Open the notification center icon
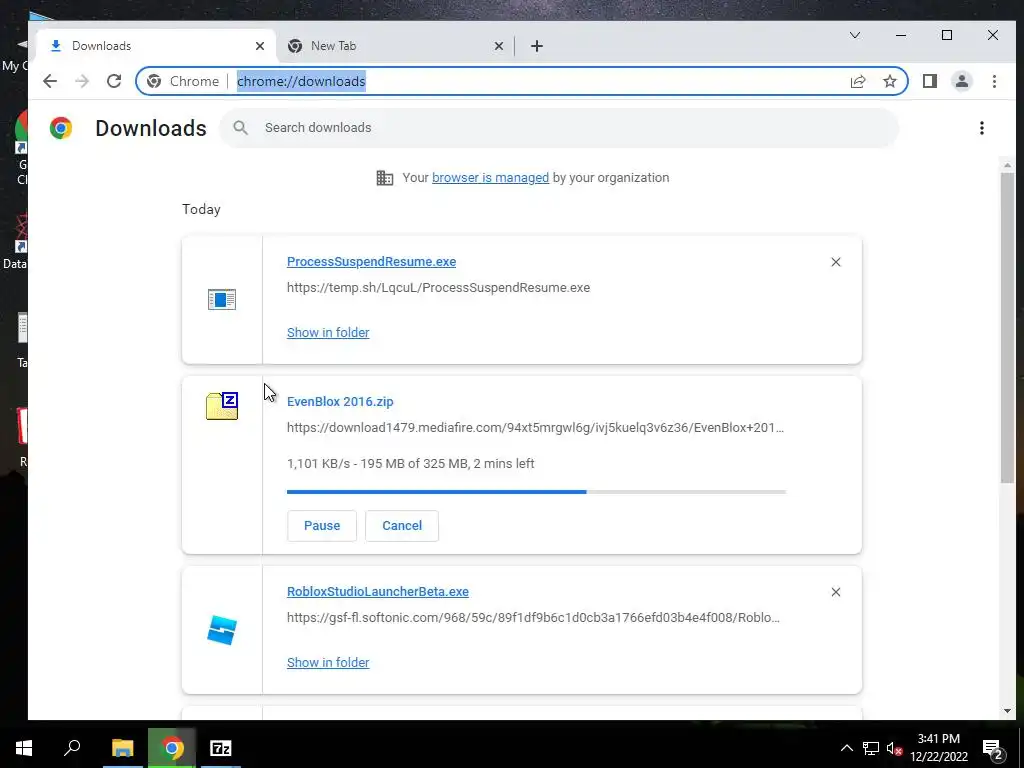1024x768 pixels. 992,749
